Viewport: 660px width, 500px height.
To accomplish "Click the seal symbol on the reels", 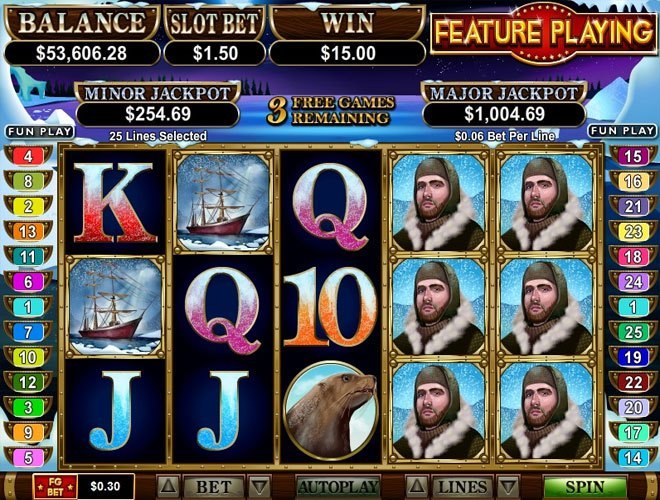I will tap(331, 412).
